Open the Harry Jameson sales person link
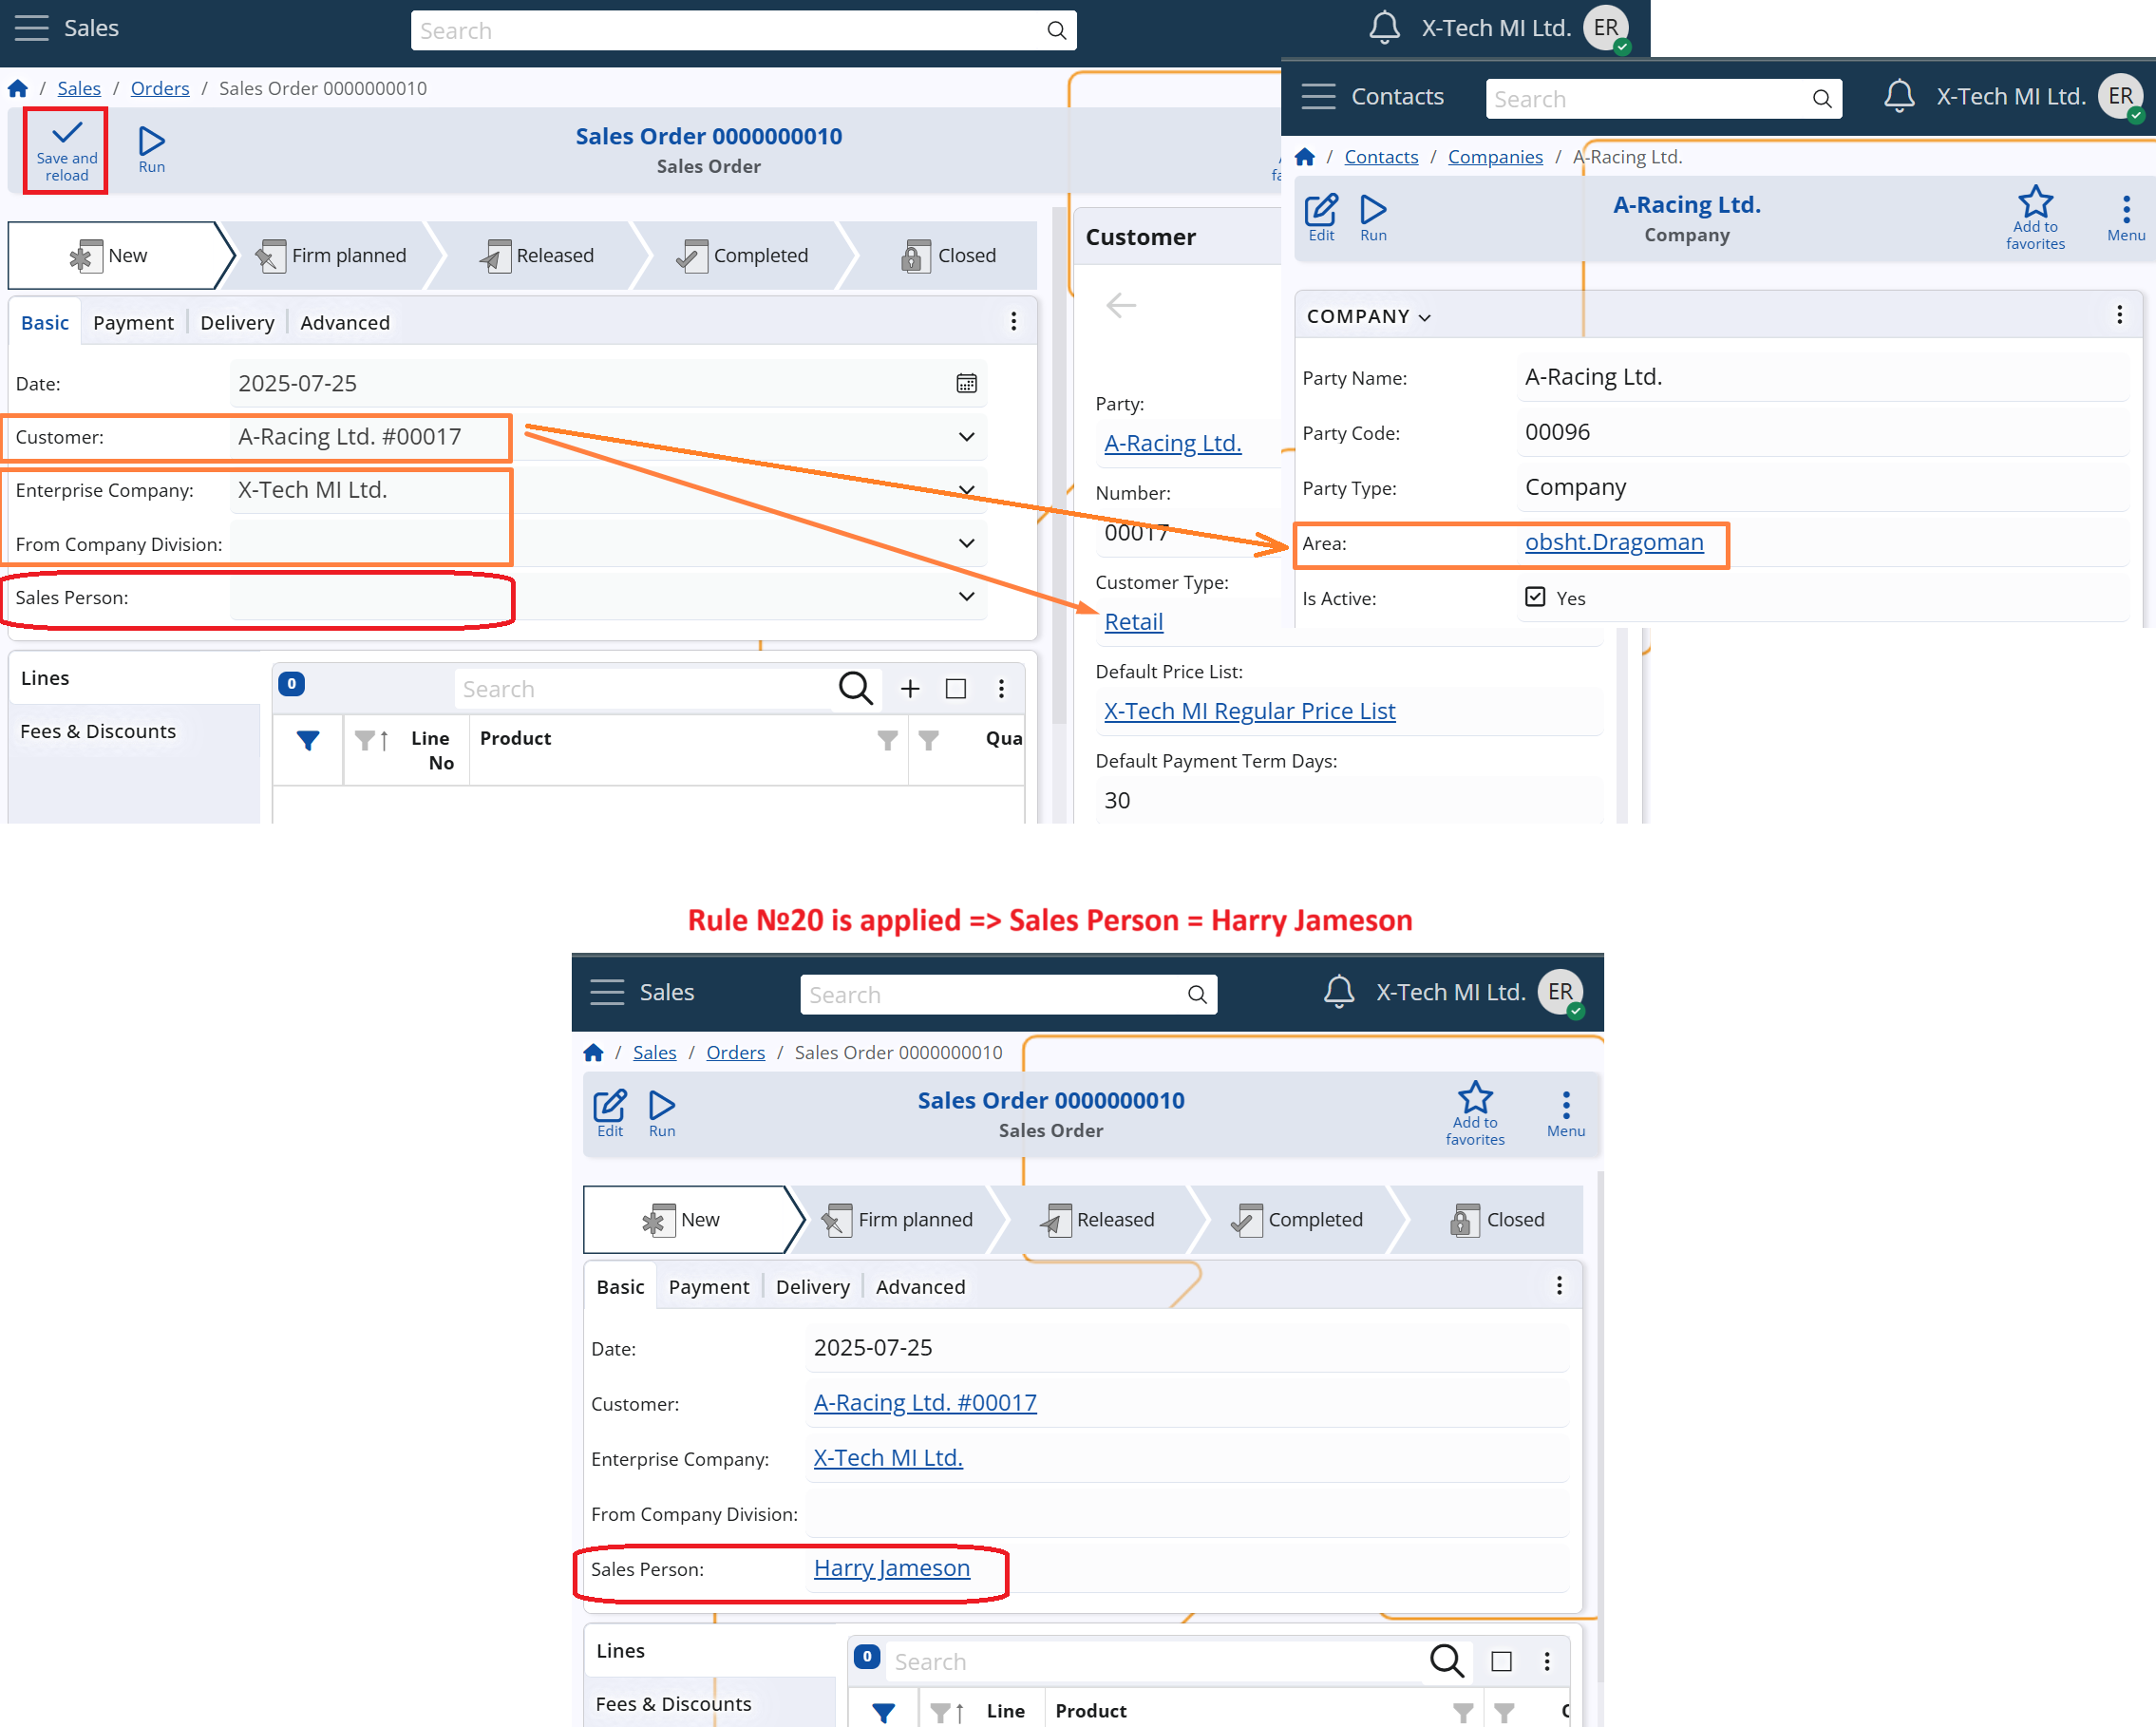 (x=891, y=1568)
